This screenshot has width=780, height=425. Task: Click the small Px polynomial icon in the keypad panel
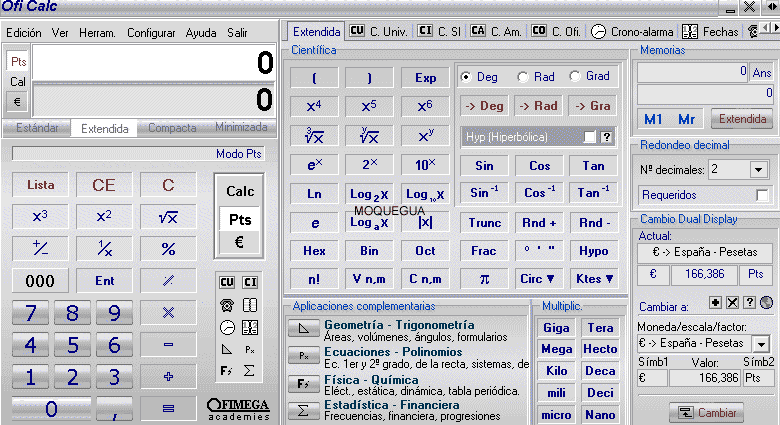coord(250,350)
